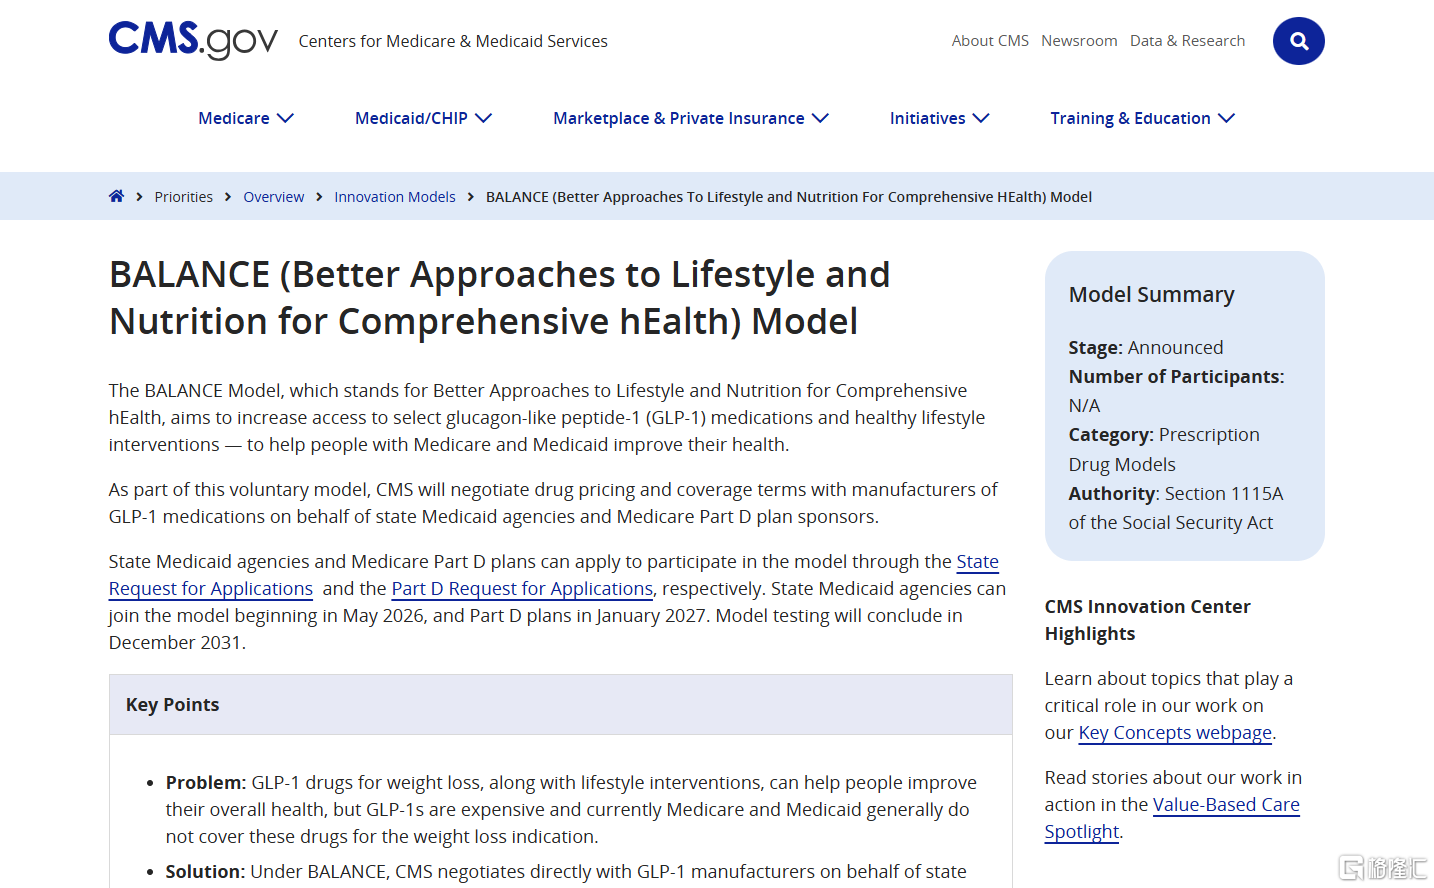Open Marketplace & Private Insurance dropdown
1434x888 pixels.
point(691,118)
